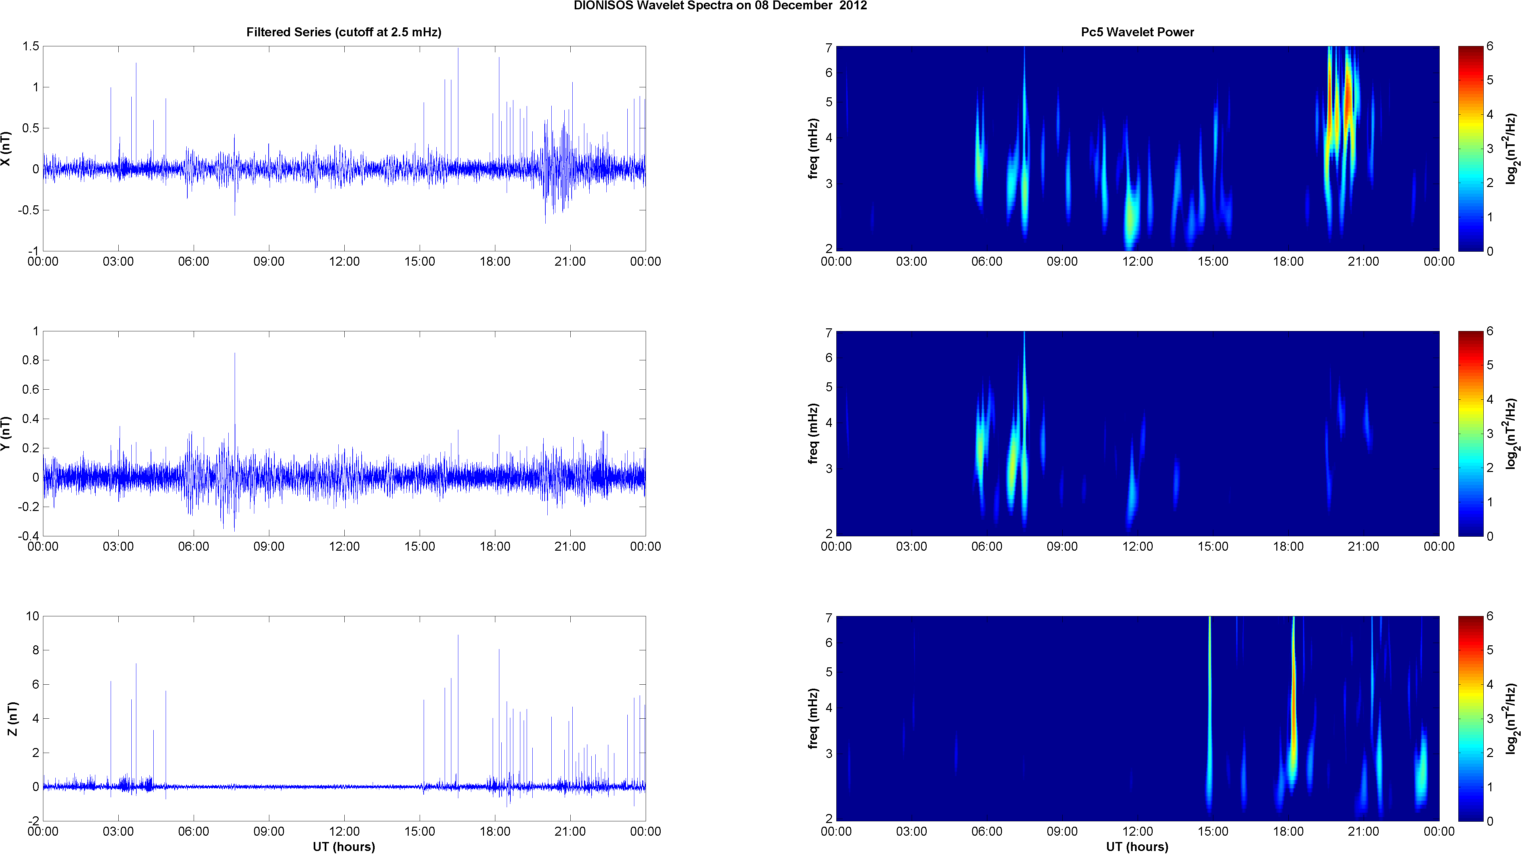Click 'freq (mHz)' label of Y wavelet spectrogram

(x=814, y=433)
